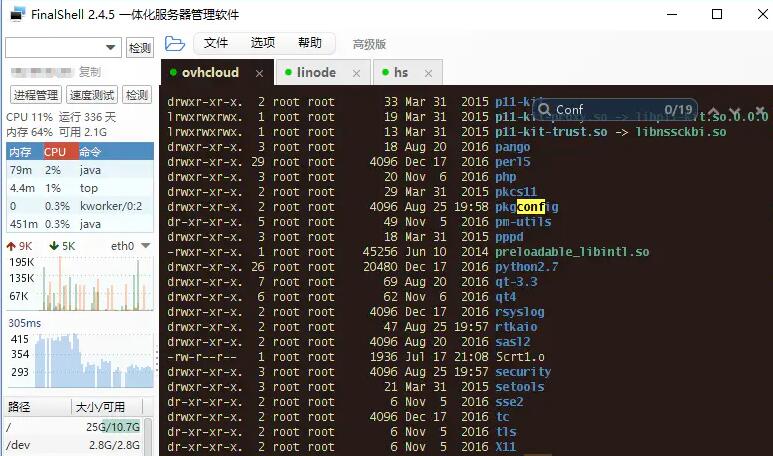Click the 速度测试 button

tap(92, 95)
